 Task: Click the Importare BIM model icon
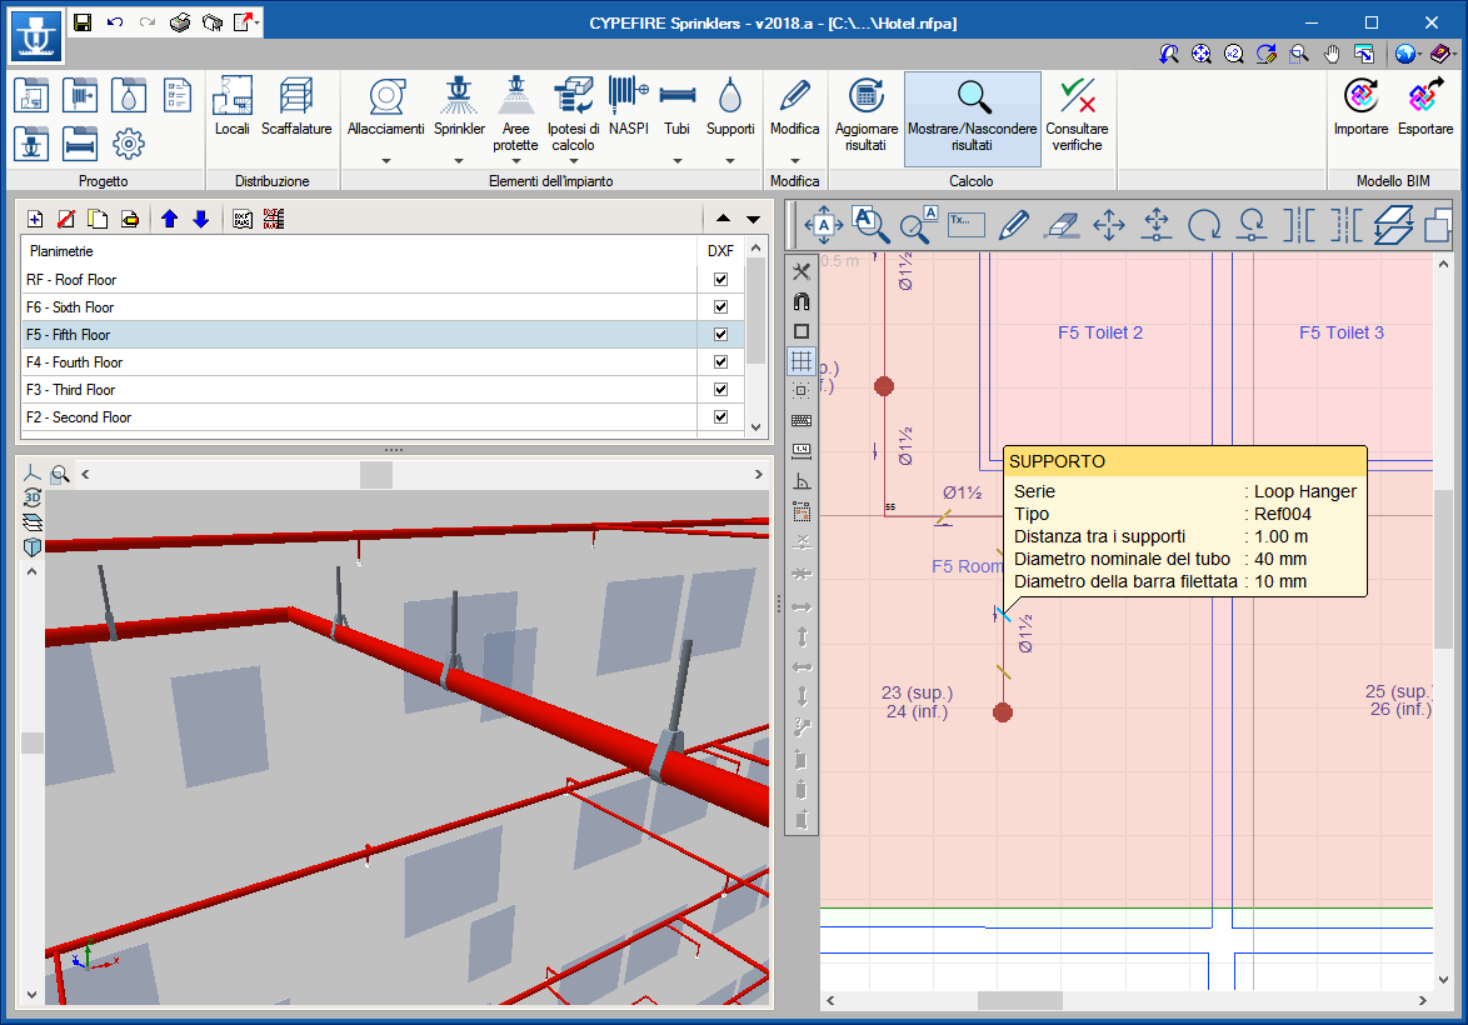tap(1361, 106)
